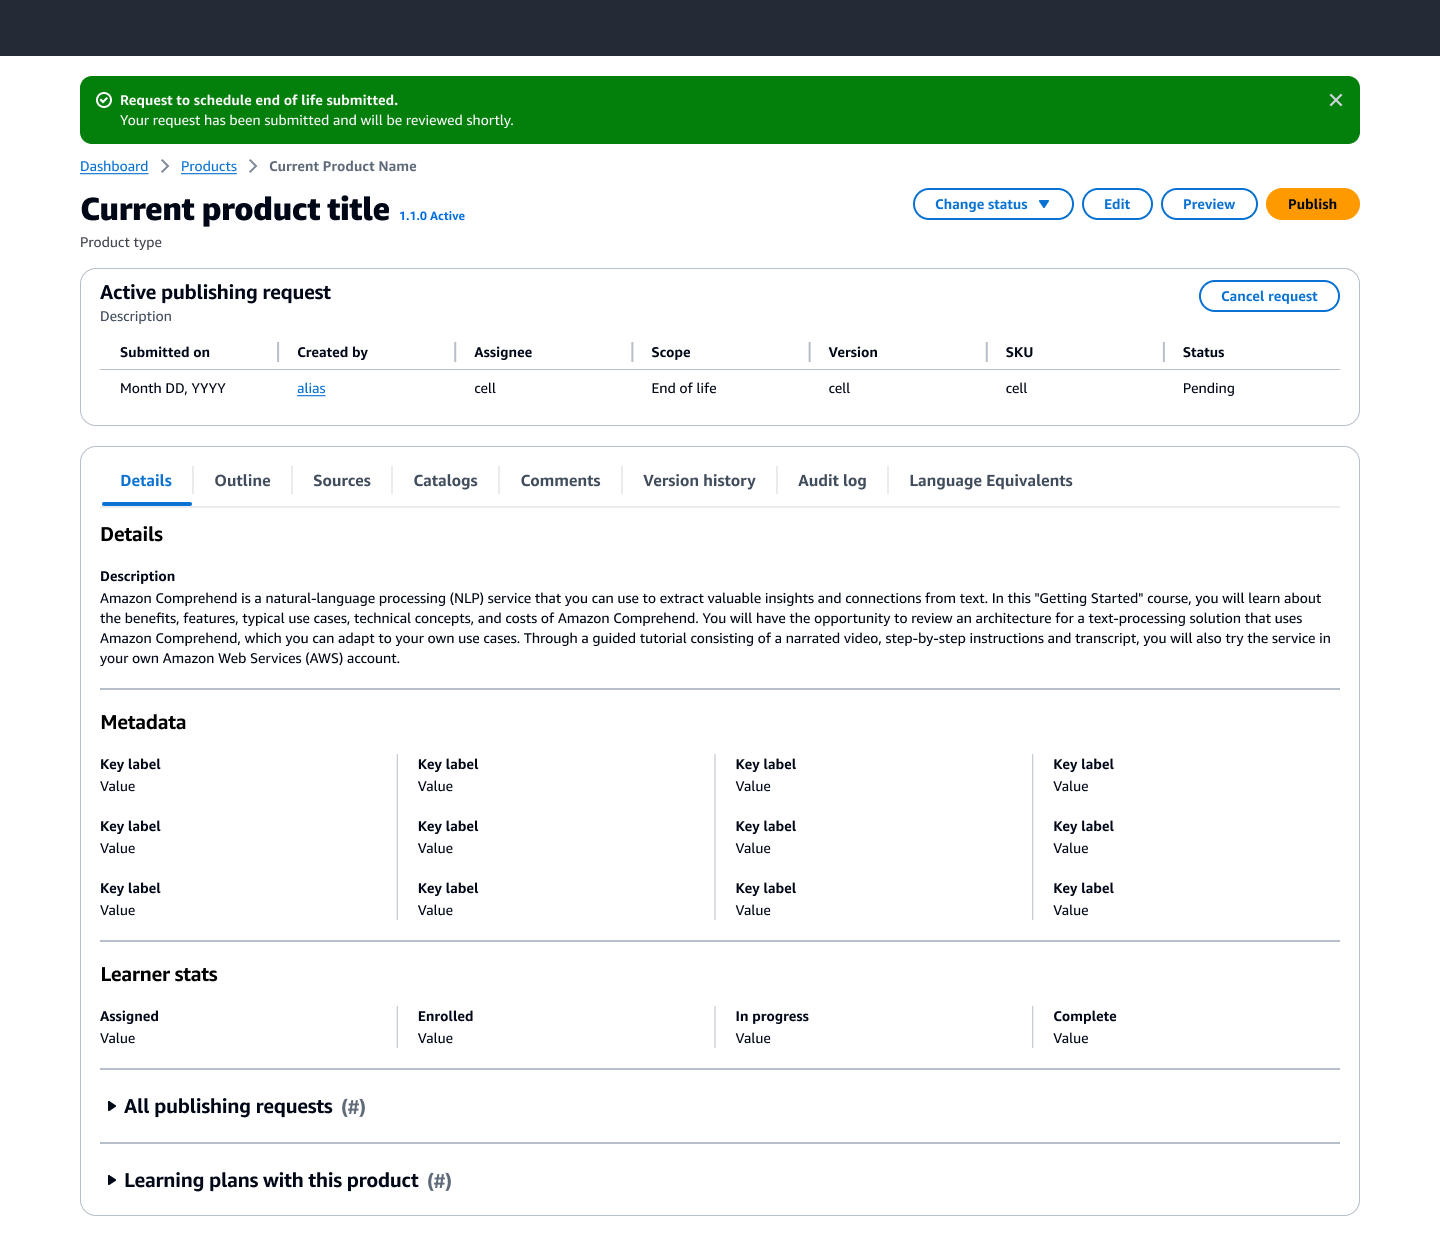
Task: Click the Submitted on column header
Action: click(165, 352)
